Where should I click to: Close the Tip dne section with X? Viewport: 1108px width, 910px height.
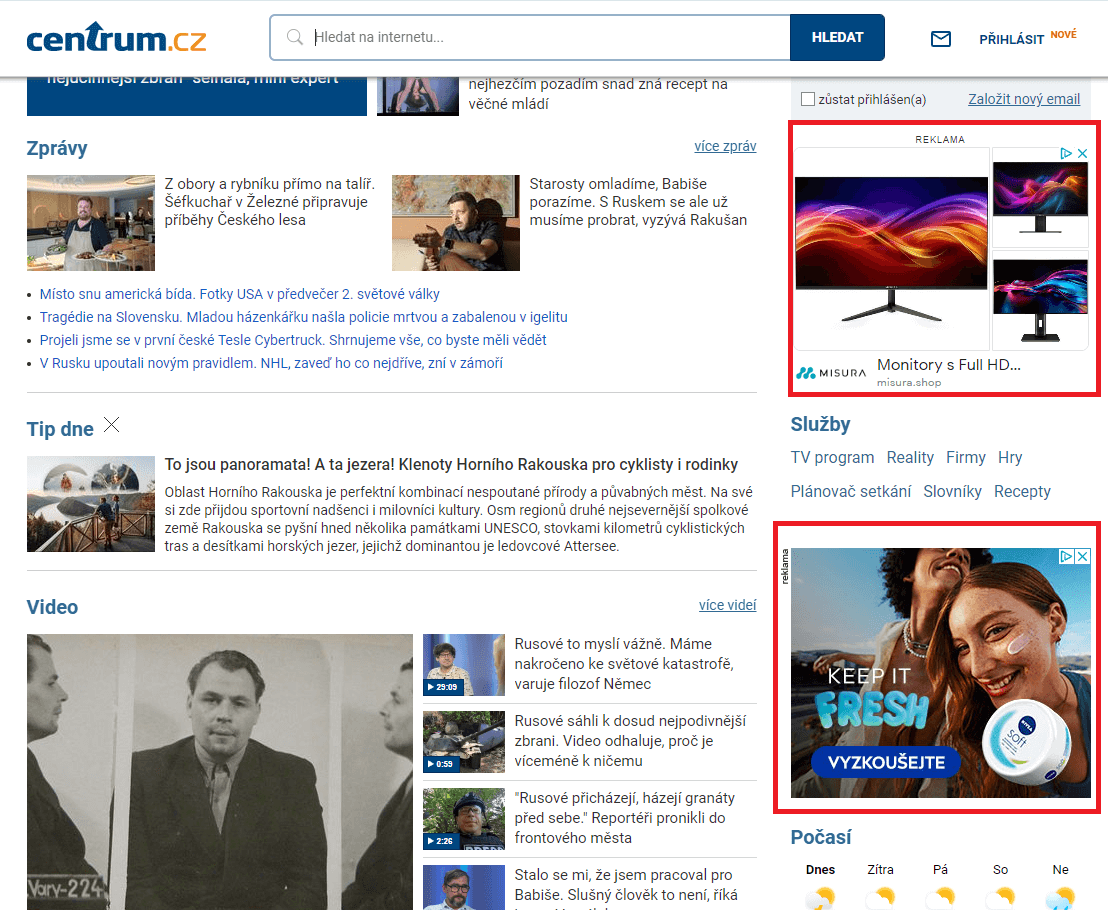point(112,426)
